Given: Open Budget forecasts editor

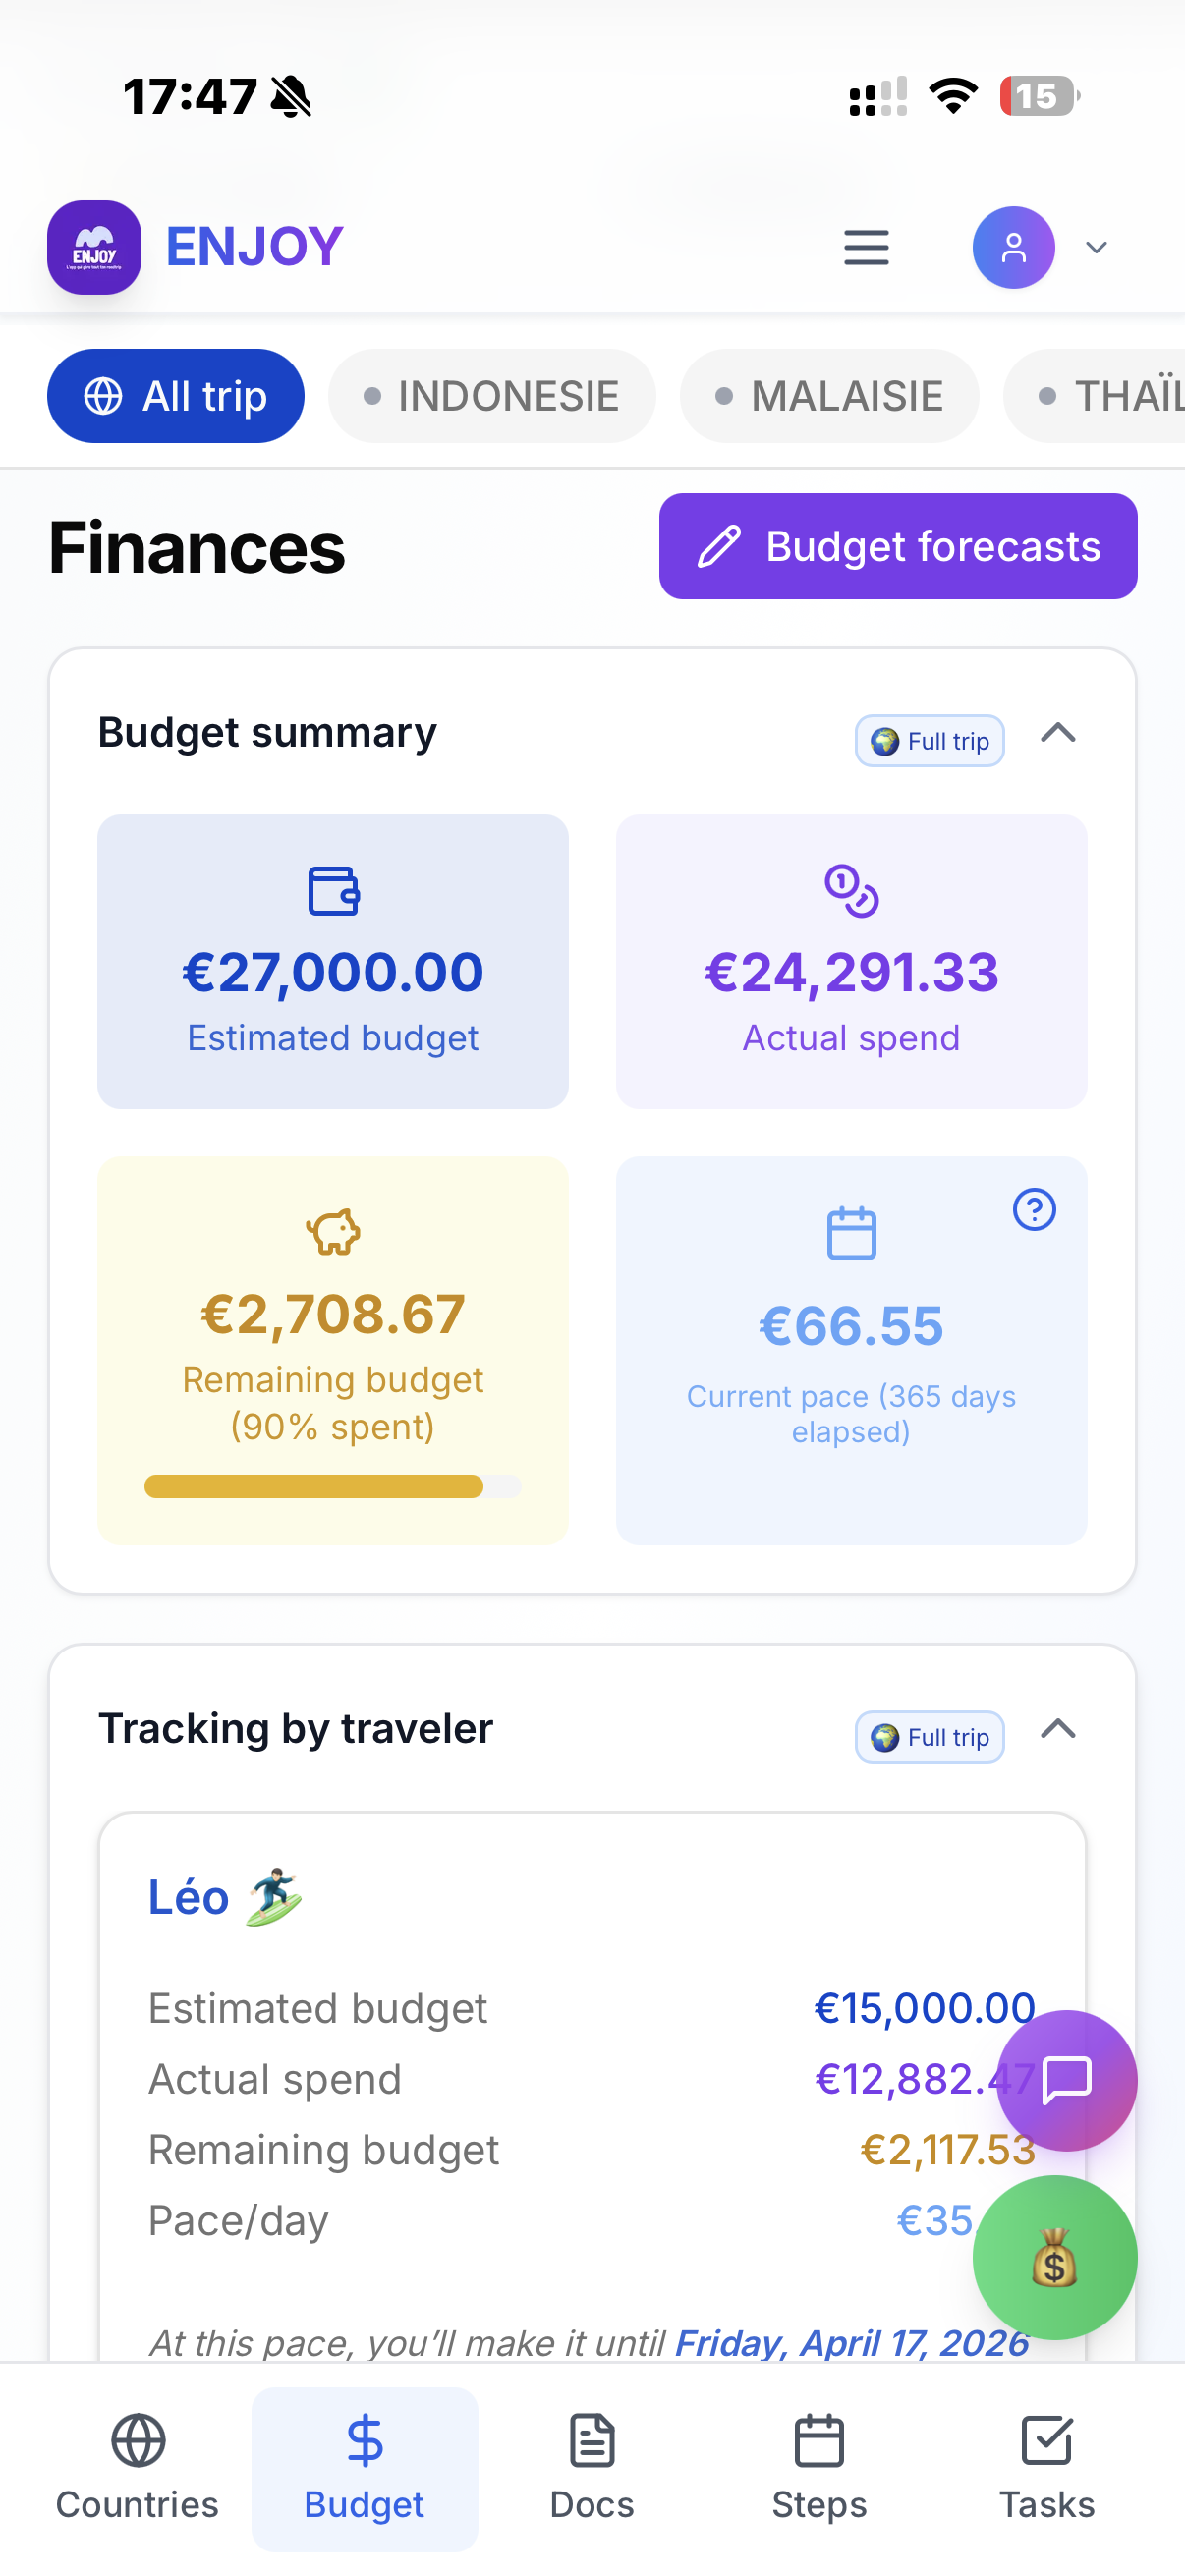Looking at the screenshot, I should pyautogui.click(x=897, y=546).
